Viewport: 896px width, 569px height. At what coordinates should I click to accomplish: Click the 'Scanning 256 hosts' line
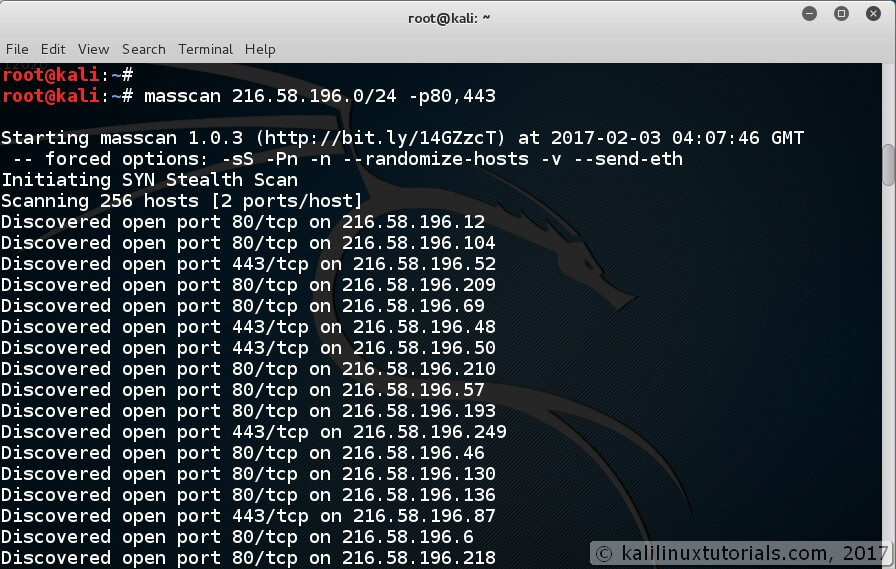pos(182,201)
